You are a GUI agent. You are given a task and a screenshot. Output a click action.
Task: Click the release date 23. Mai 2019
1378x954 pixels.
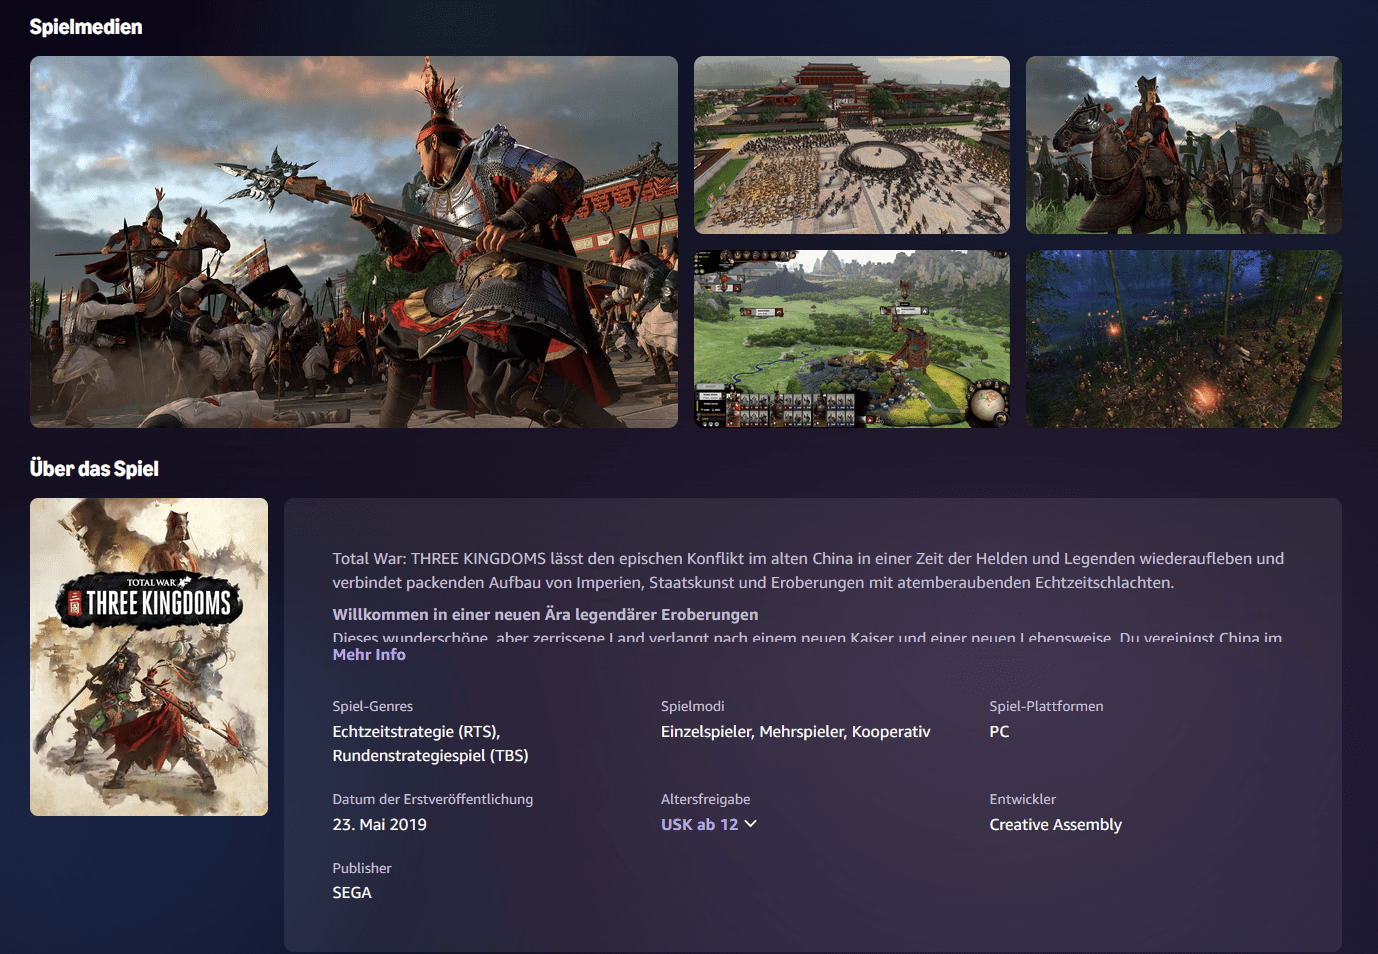pos(379,824)
